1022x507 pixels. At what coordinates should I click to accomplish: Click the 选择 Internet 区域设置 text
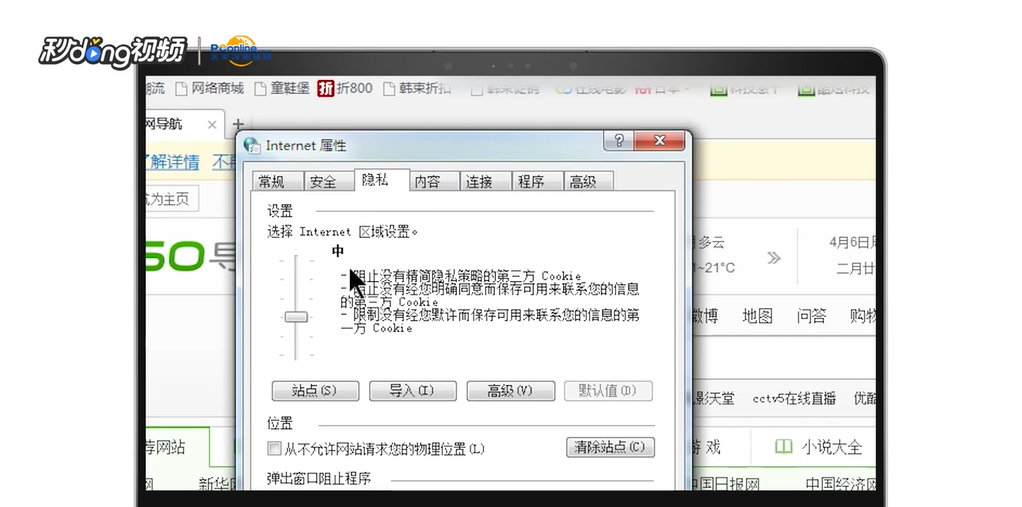tap(342, 231)
